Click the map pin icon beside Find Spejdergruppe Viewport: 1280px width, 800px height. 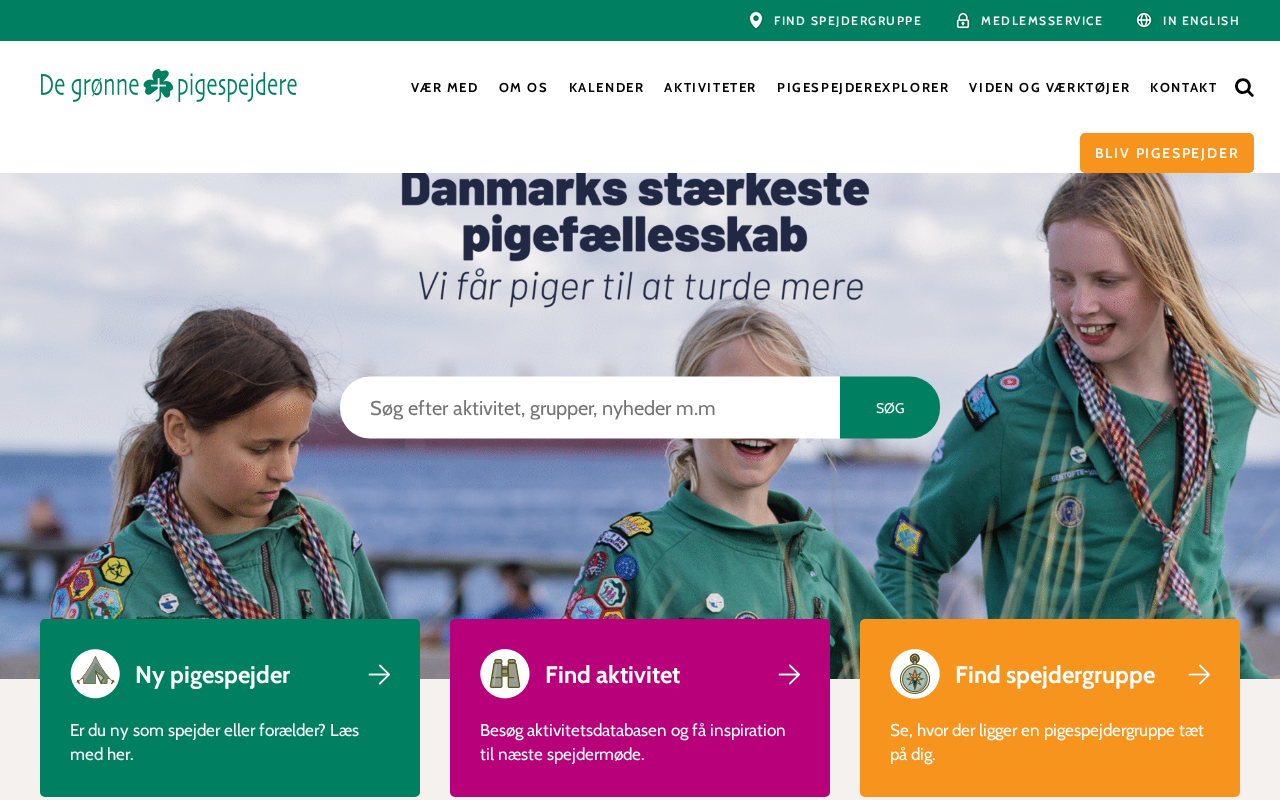(756, 20)
